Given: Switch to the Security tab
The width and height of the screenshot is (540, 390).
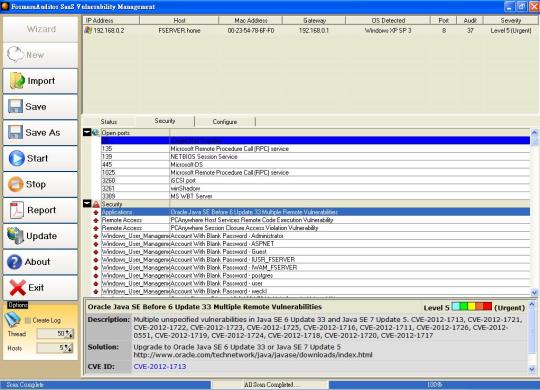Looking at the screenshot, I should pos(165,121).
